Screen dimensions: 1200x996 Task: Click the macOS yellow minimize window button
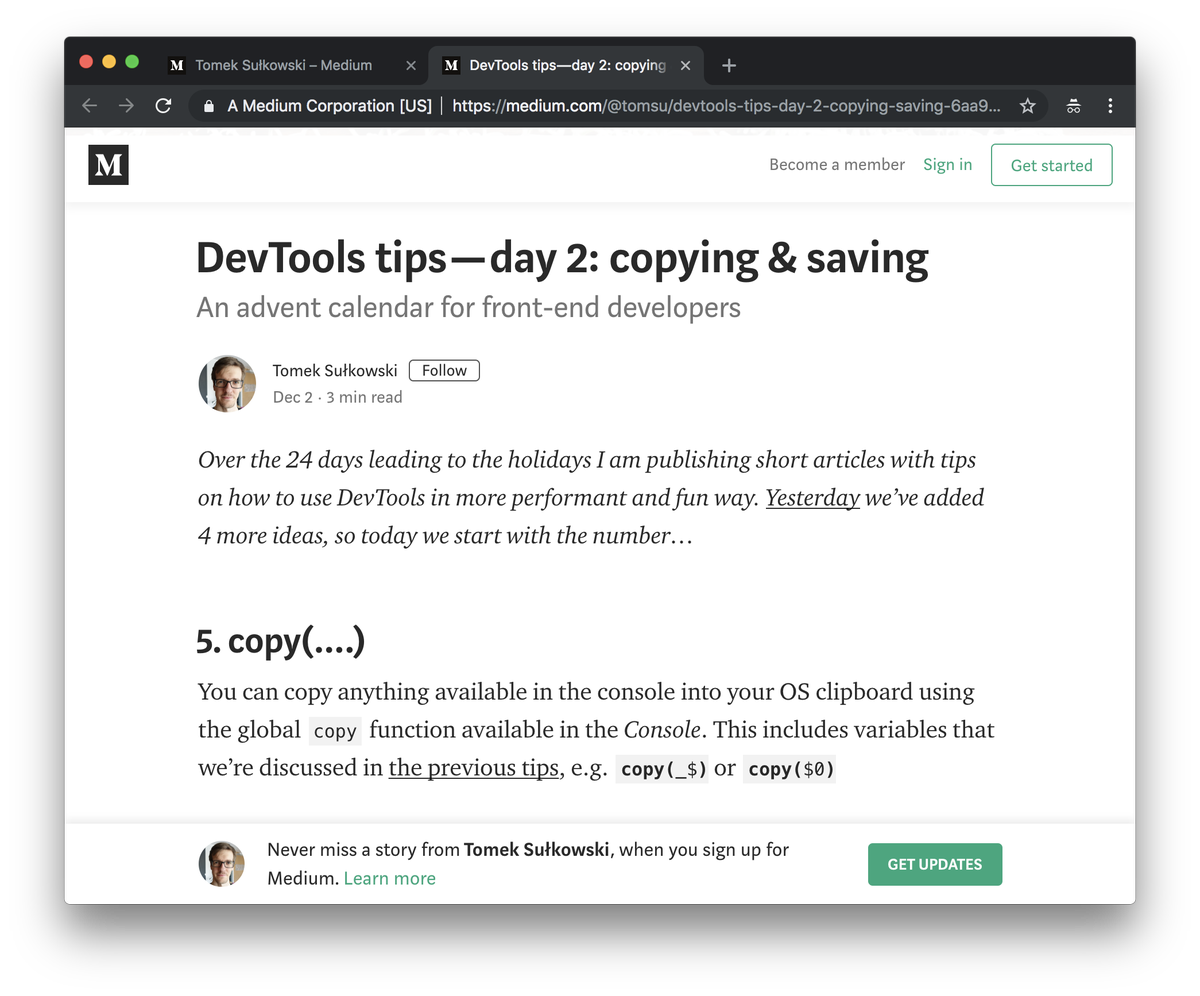coord(109,62)
